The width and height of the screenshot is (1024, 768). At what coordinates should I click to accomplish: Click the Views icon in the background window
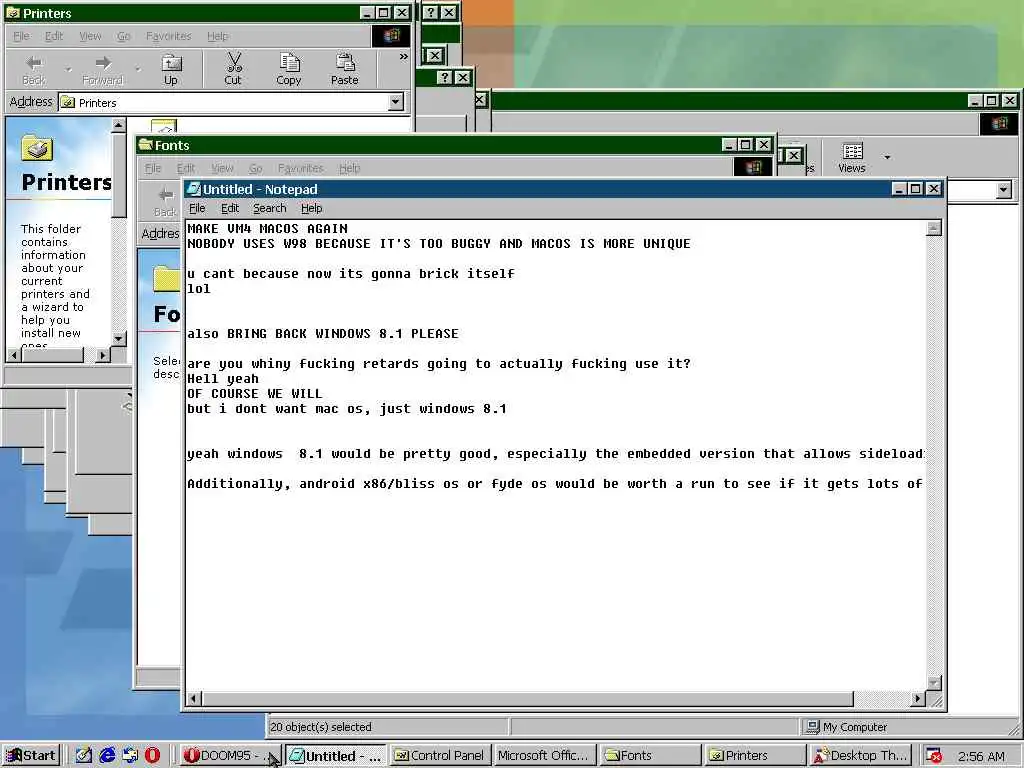coord(852,157)
